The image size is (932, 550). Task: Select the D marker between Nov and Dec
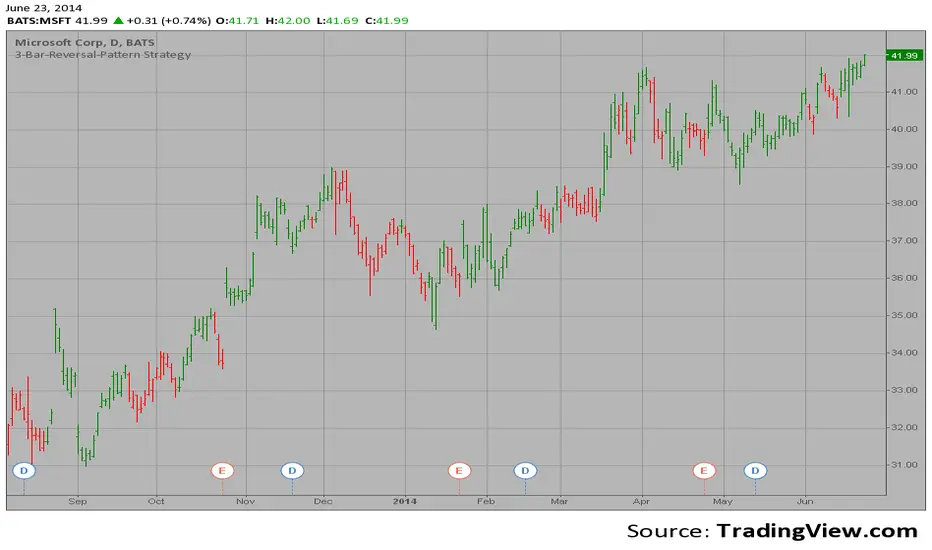[292, 471]
